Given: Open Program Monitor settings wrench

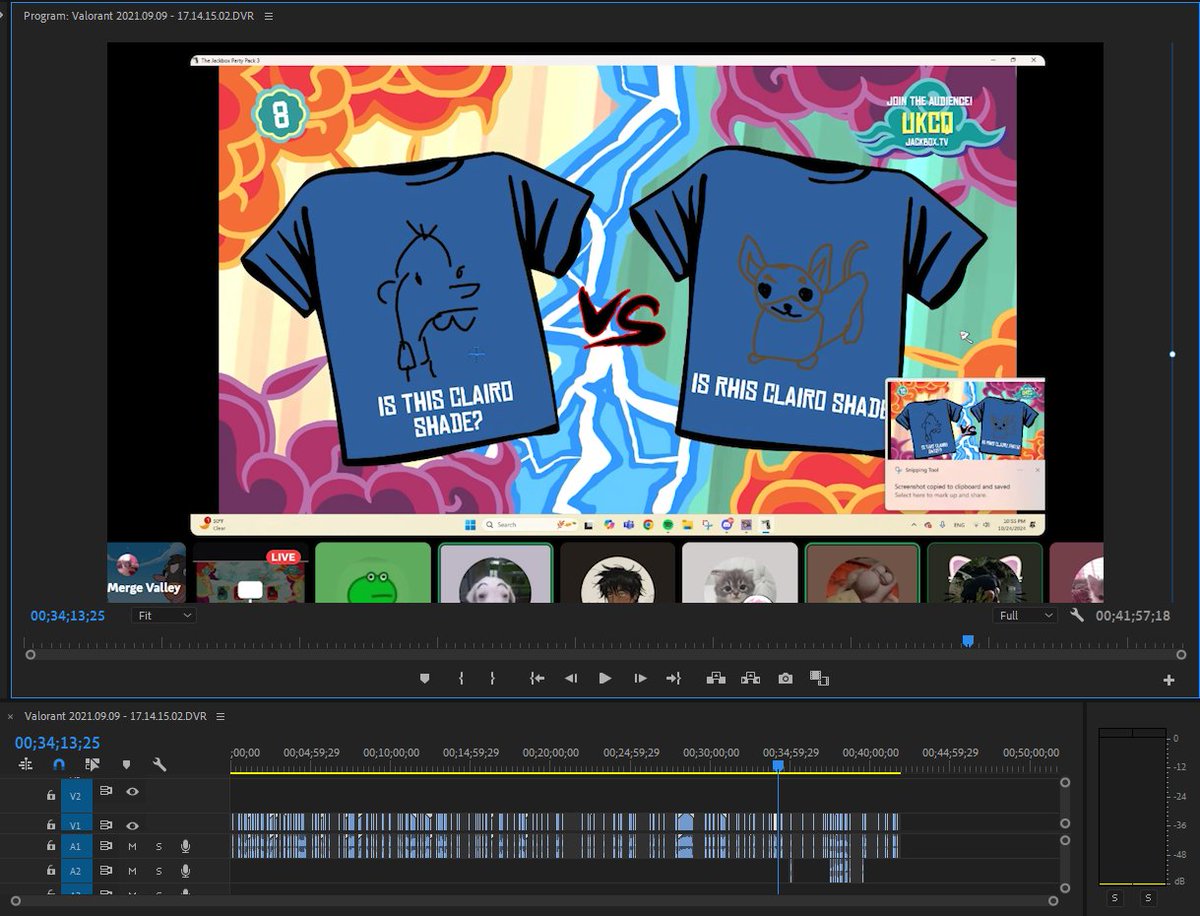Looking at the screenshot, I should tap(1077, 615).
